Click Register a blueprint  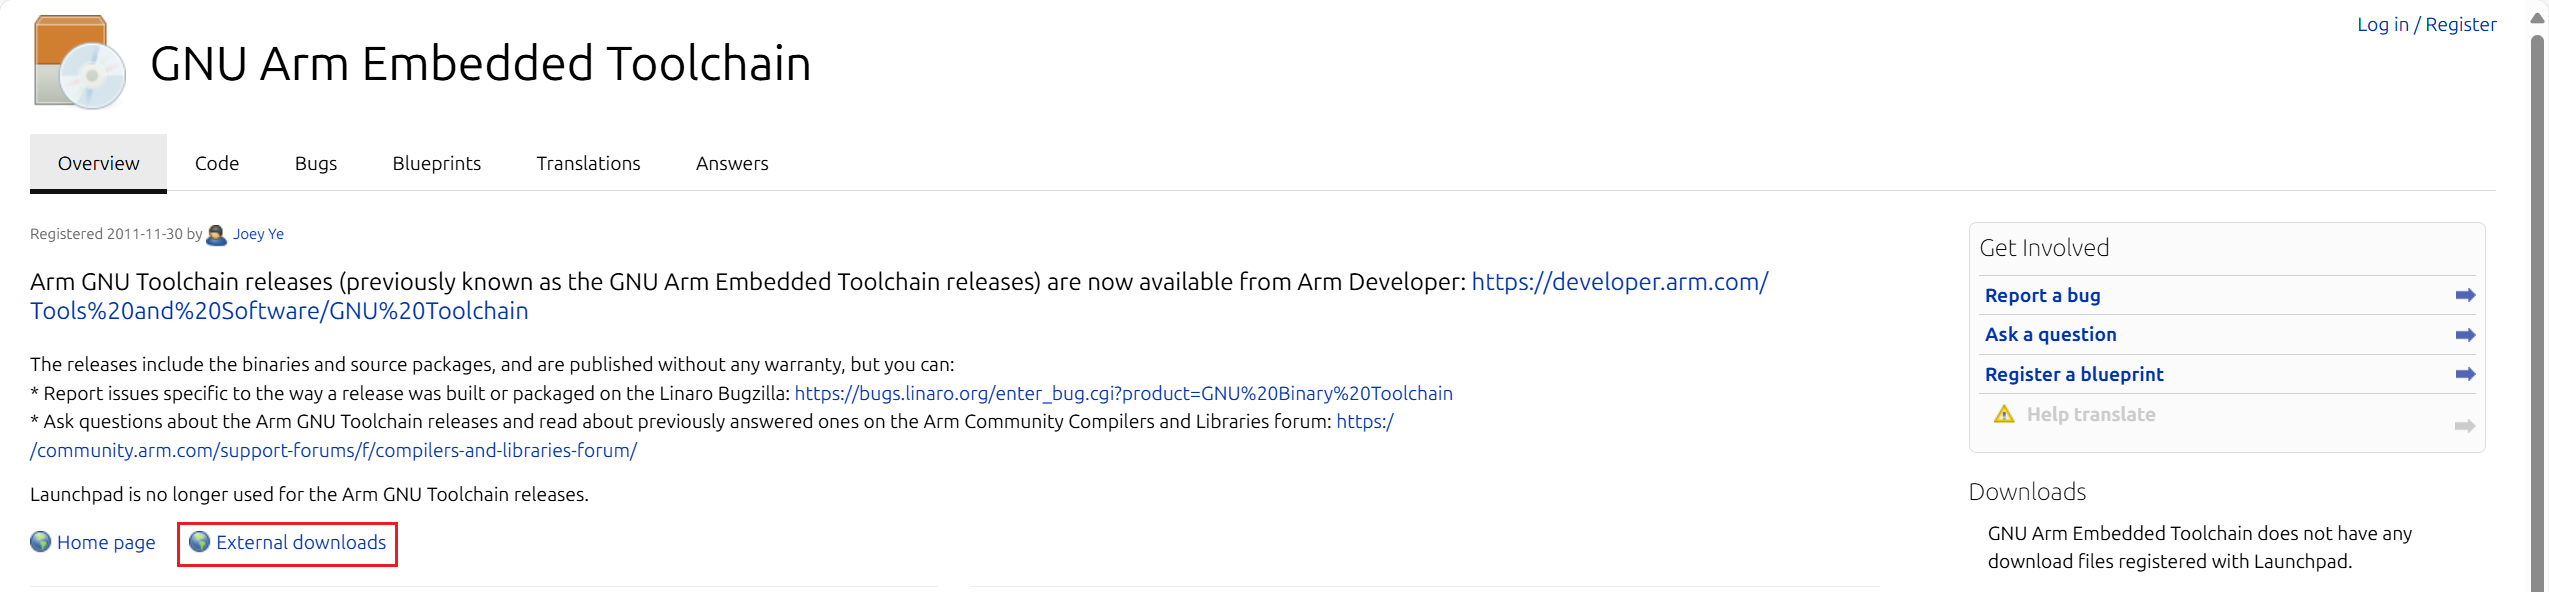point(2074,374)
